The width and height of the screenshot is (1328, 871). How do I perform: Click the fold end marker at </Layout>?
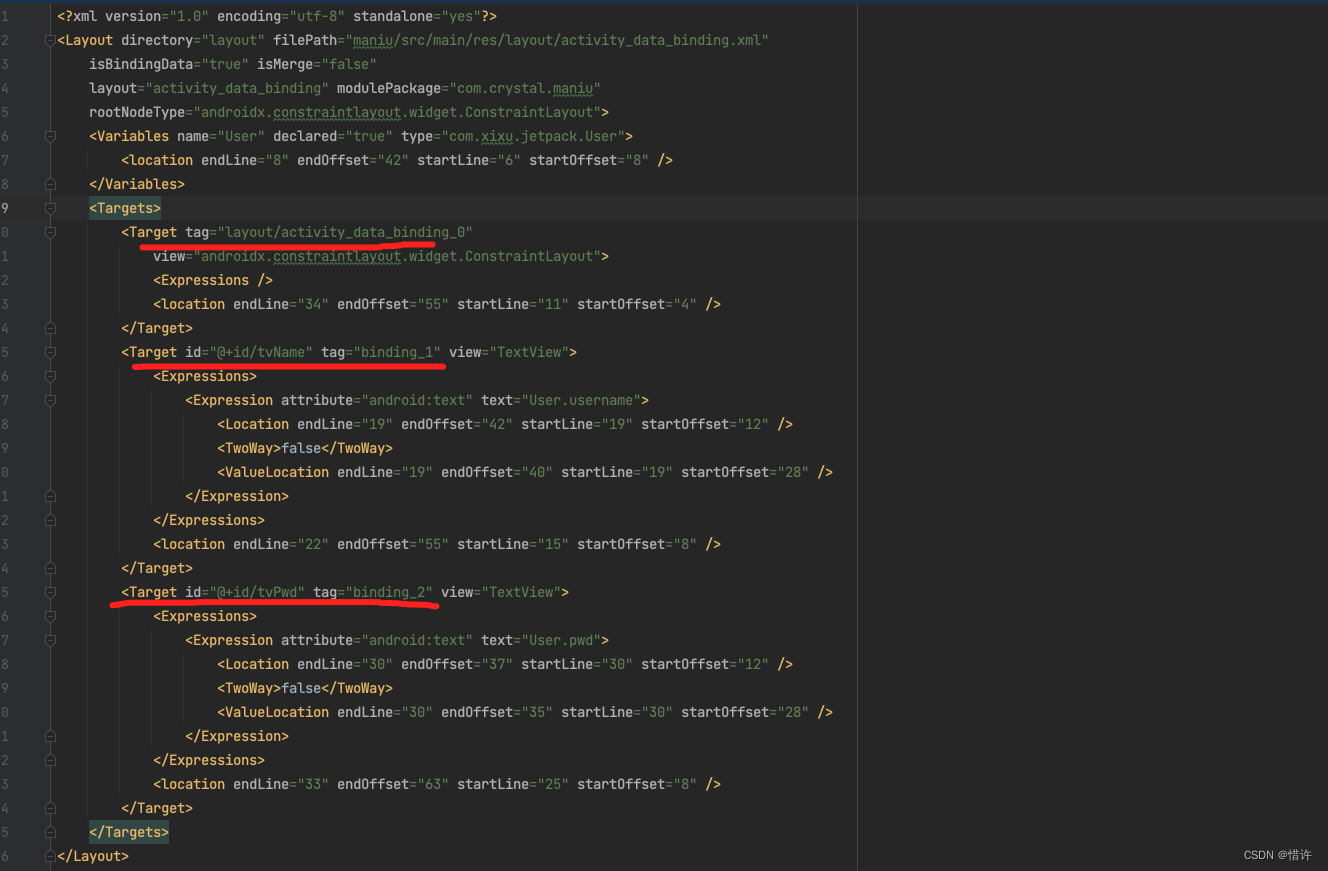coord(50,857)
